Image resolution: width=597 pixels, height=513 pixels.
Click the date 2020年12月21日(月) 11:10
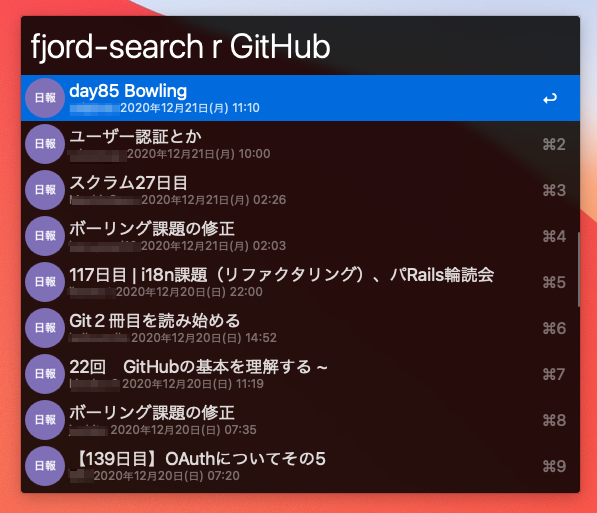190,108
